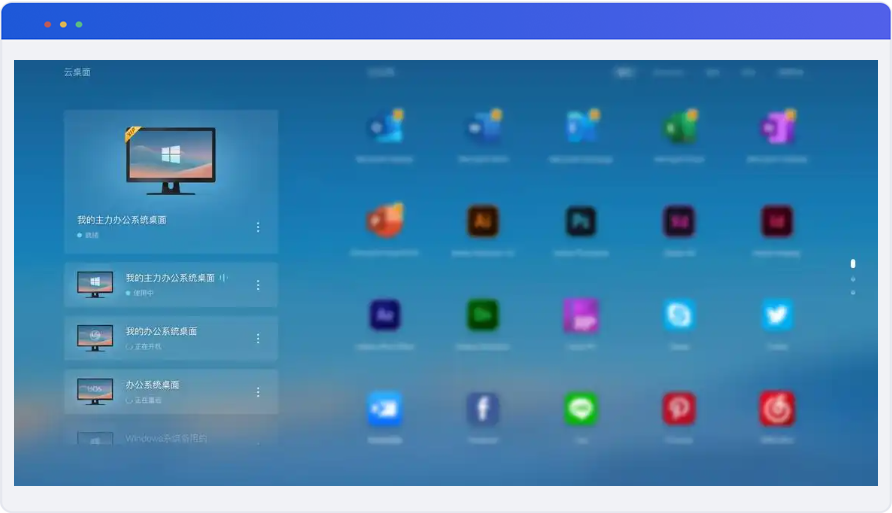Open the blue icon between Word and Excel
Image resolution: width=892 pixels, height=513 pixels.
pyautogui.click(x=581, y=127)
